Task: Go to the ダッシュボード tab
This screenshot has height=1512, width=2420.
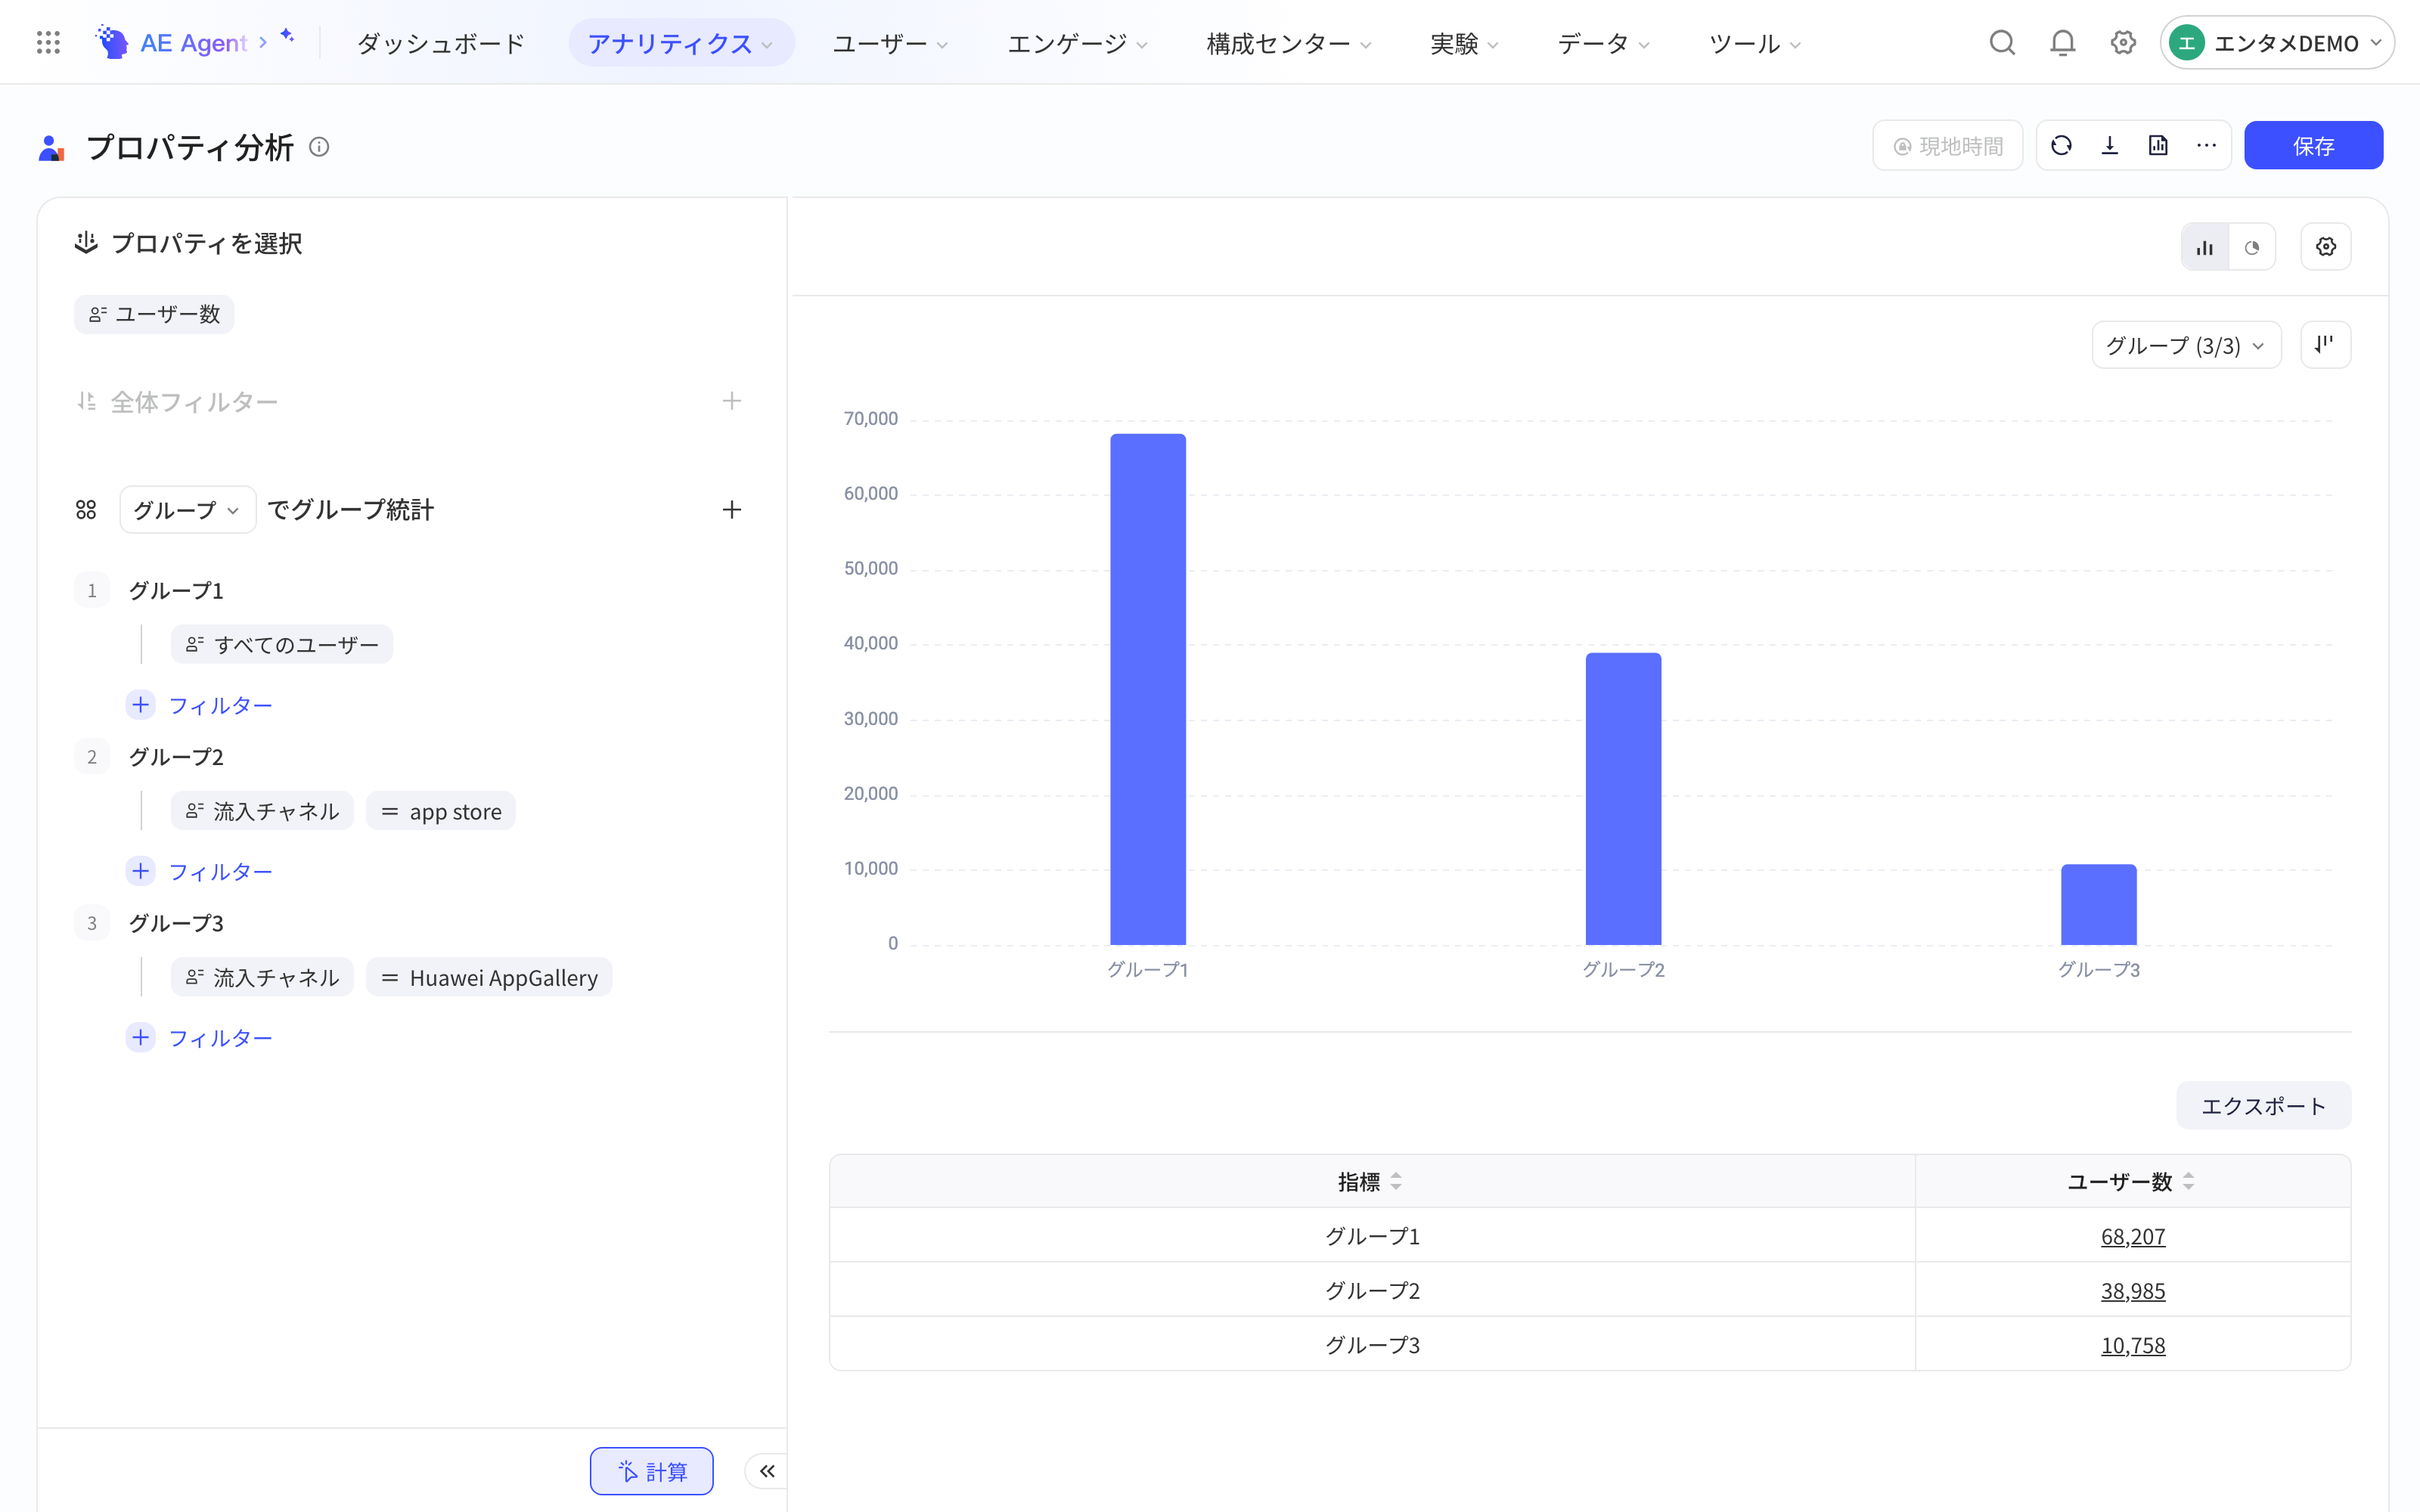Action: [x=441, y=43]
